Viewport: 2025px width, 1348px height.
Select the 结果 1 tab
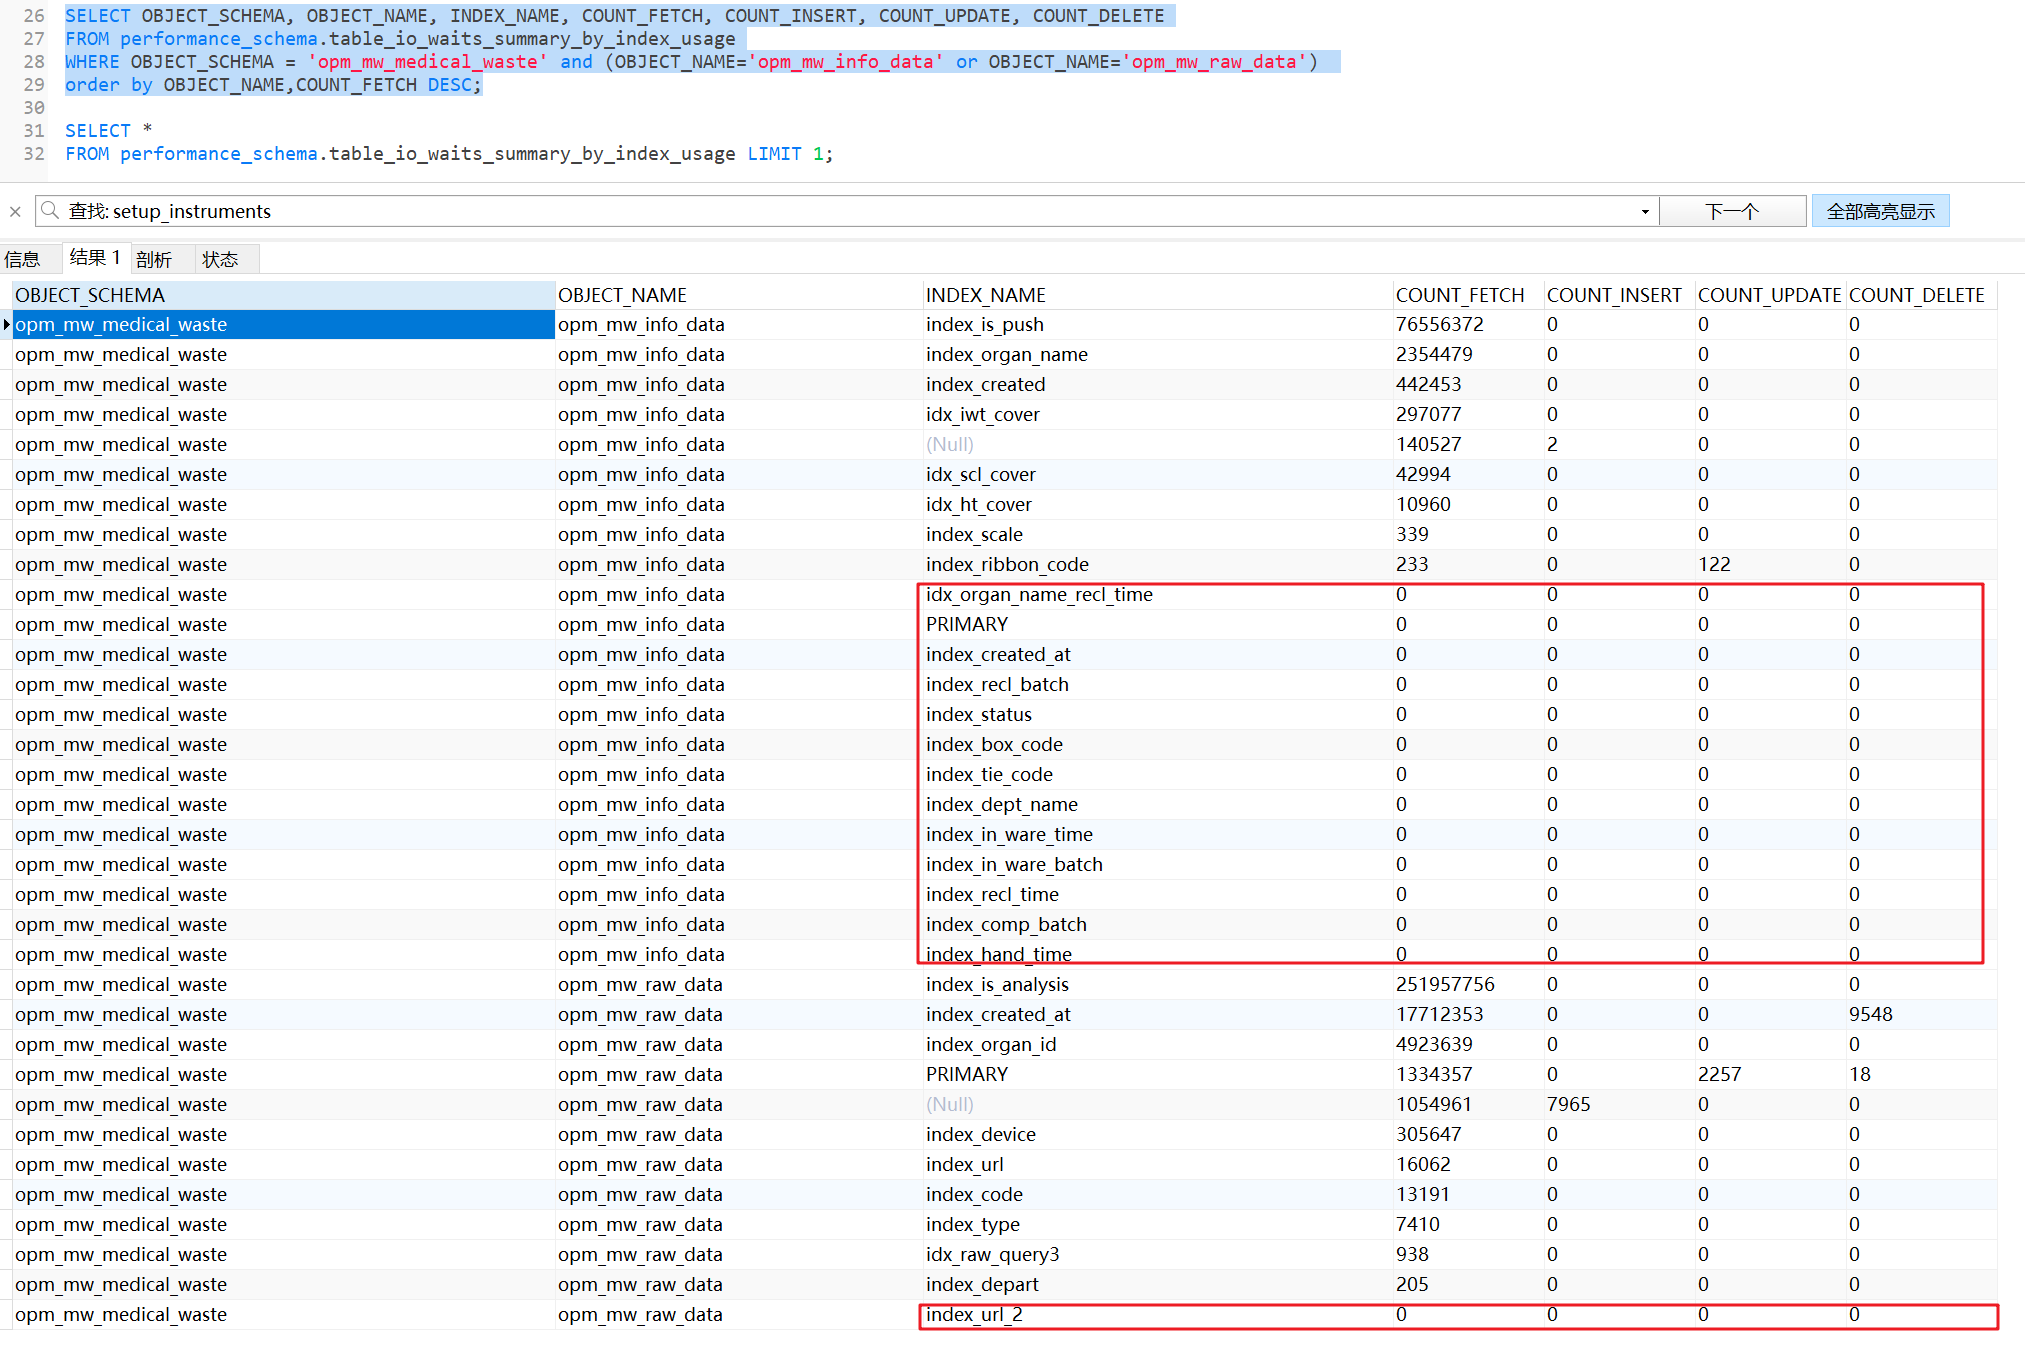(95, 257)
